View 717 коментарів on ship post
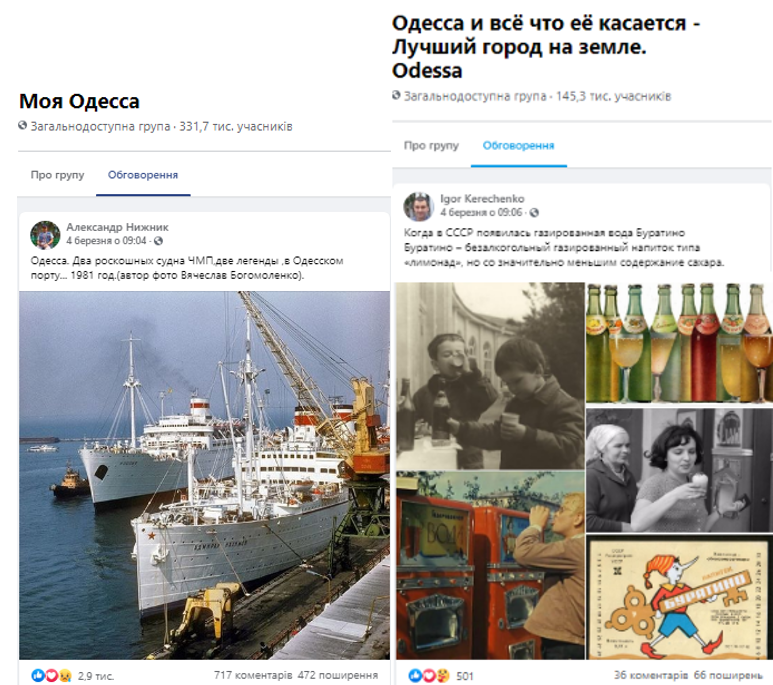773x685 pixels. point(253,675)
